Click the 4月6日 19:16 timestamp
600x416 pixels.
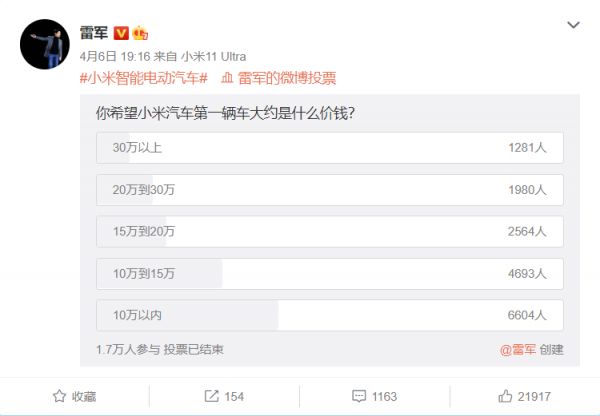tap(115, 57)
